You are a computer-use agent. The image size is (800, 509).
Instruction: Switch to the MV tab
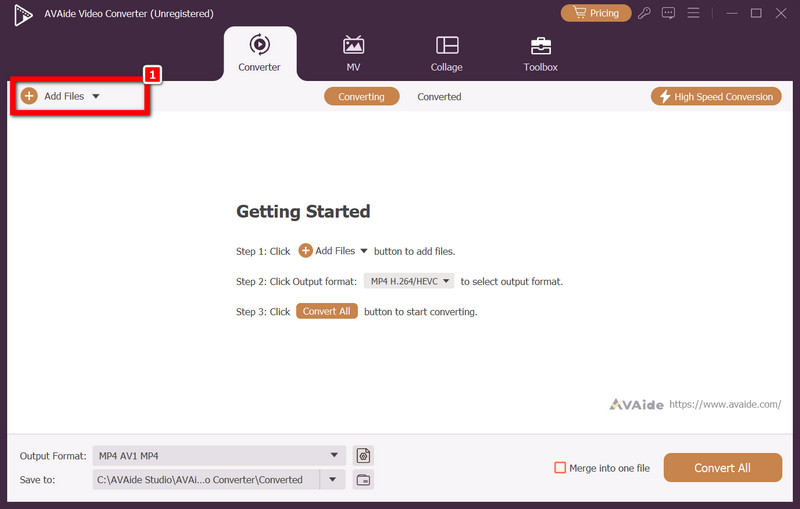(353, 53)
